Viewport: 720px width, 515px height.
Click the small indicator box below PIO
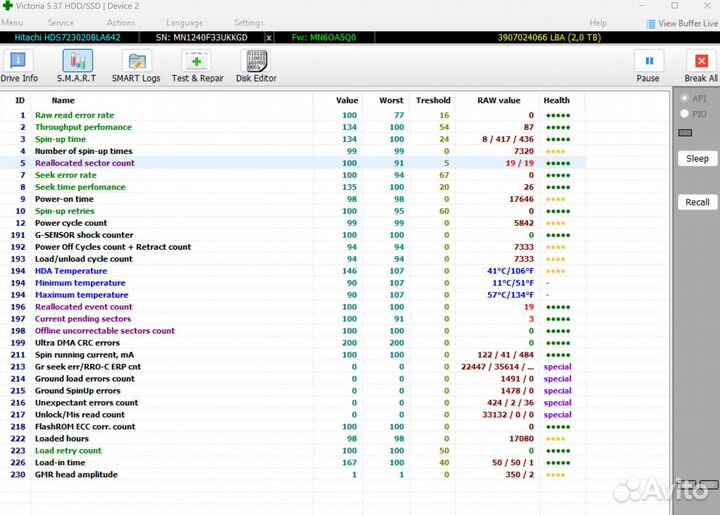pyautogui.click(x=685, y=132)
